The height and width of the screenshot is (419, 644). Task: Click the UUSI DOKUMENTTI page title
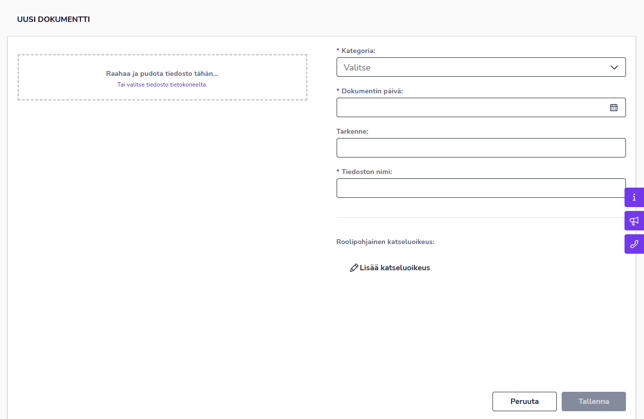53,19
